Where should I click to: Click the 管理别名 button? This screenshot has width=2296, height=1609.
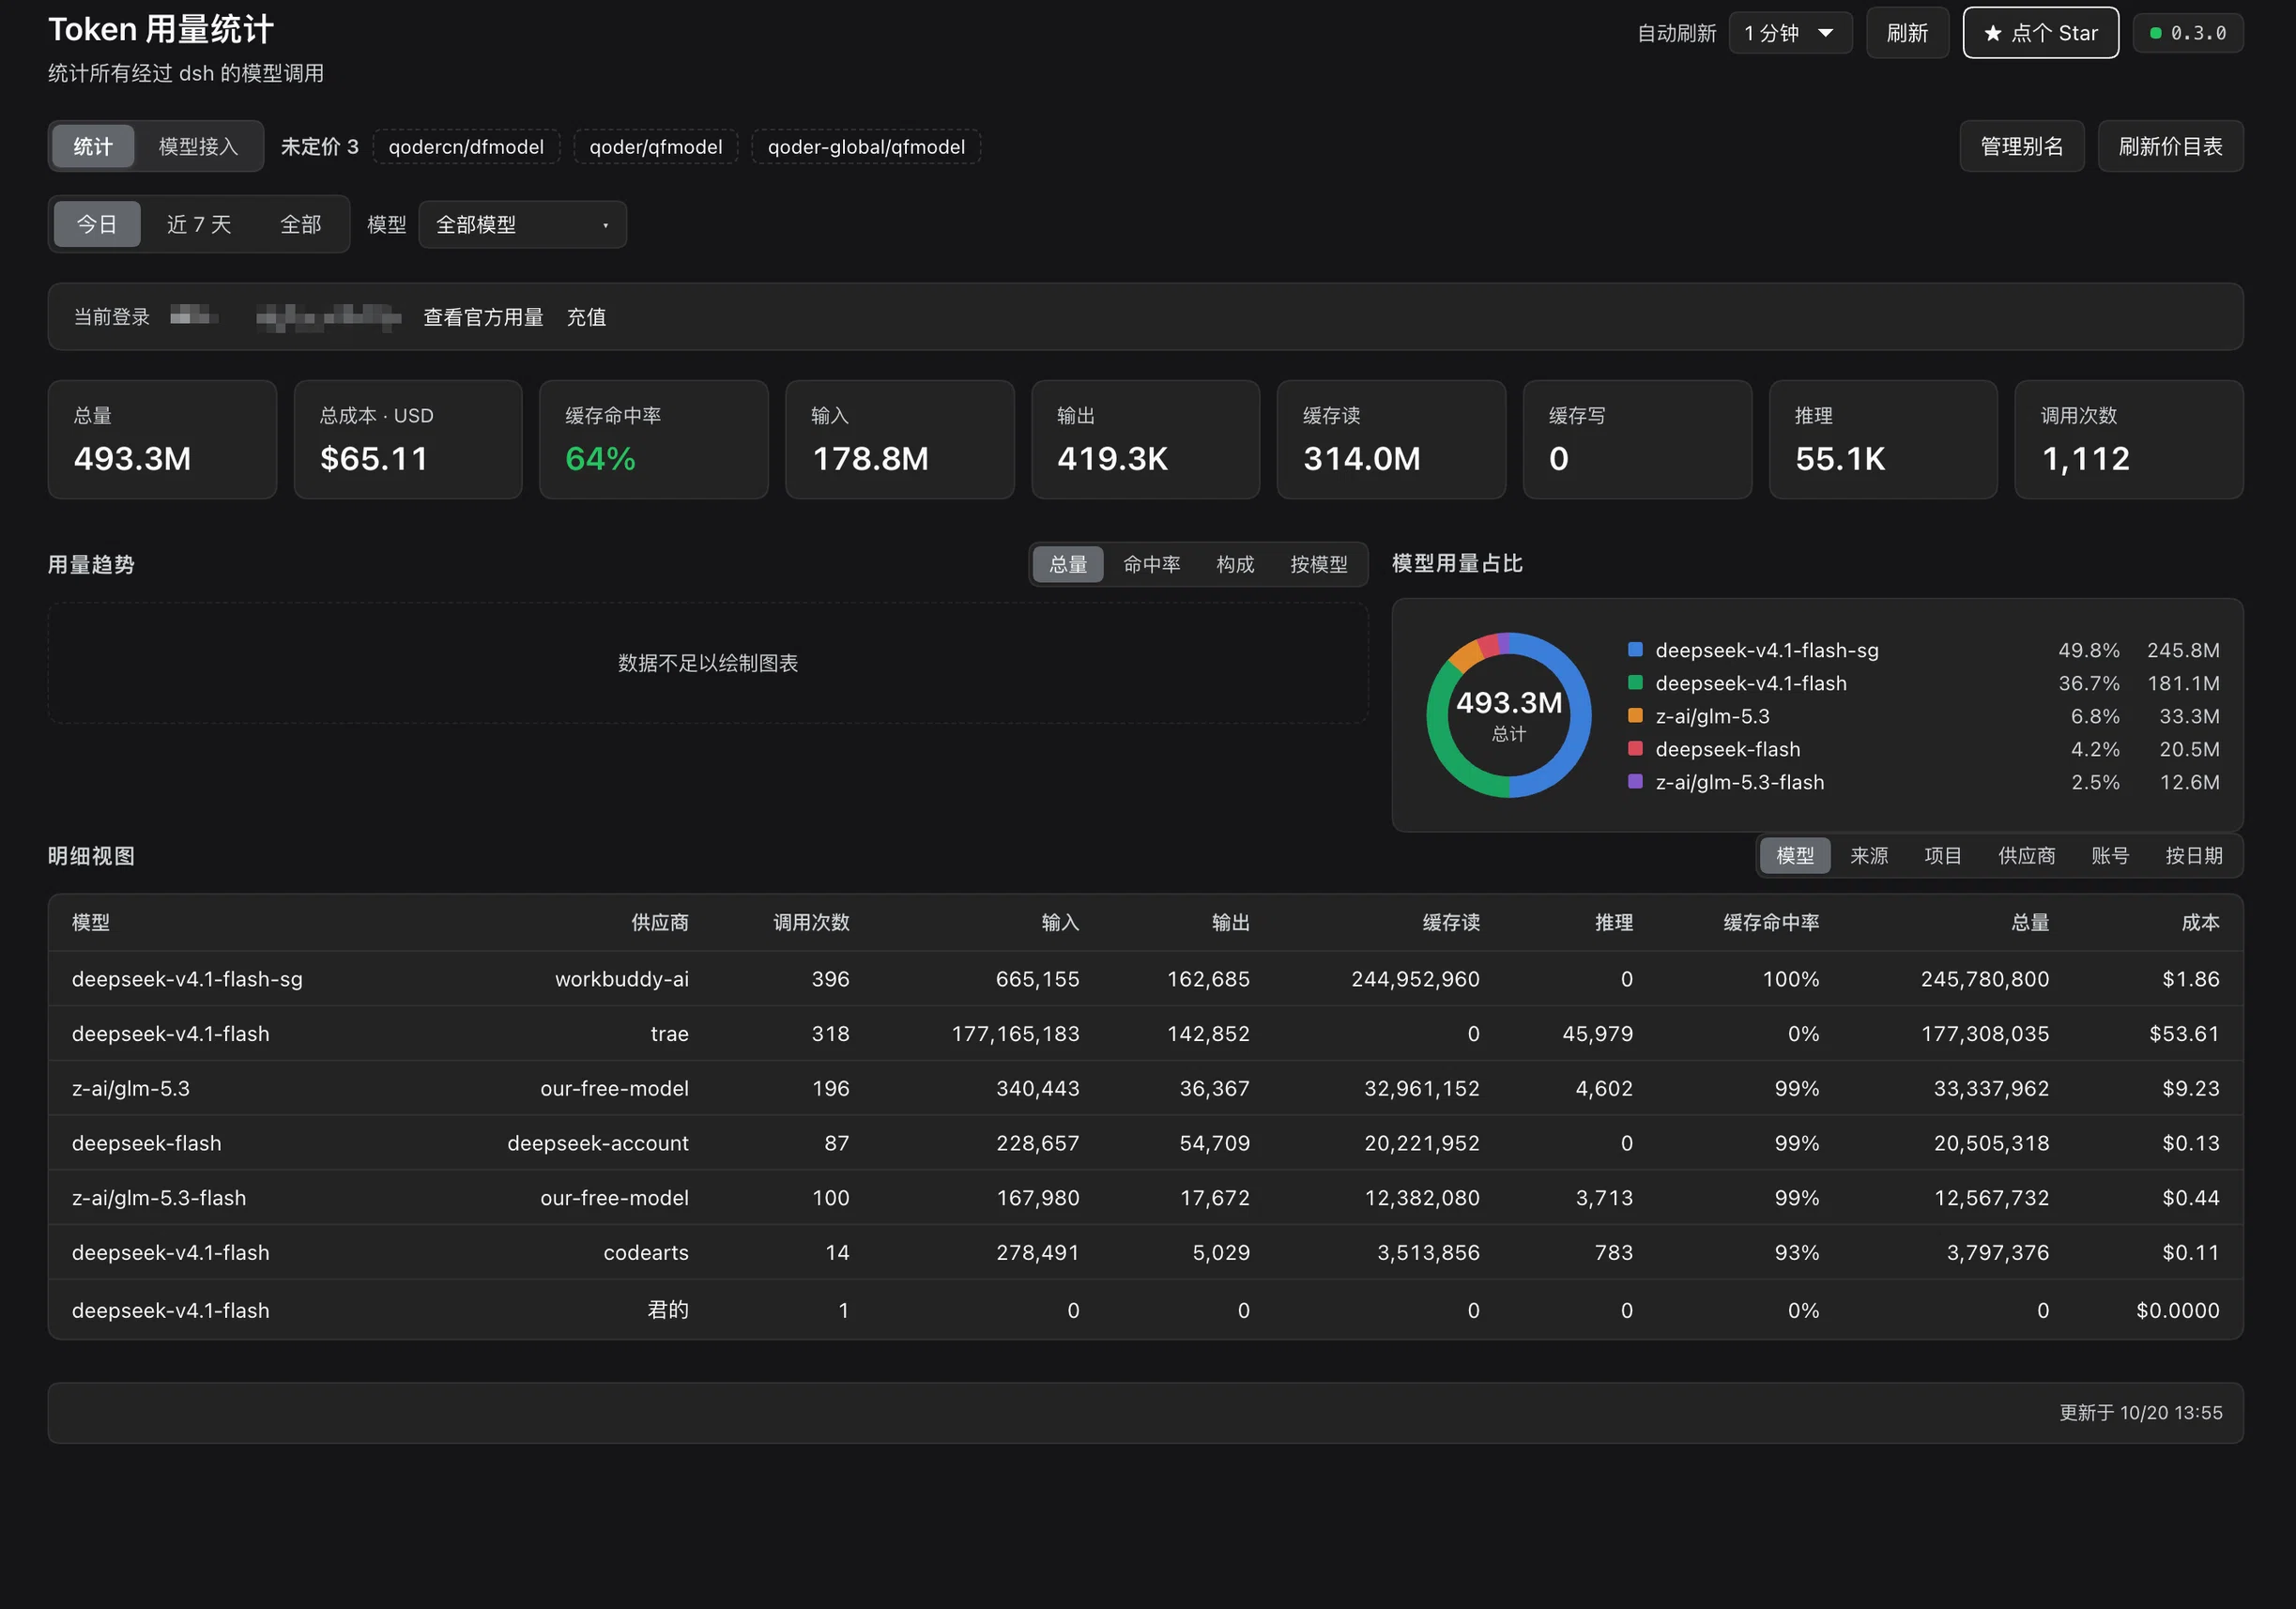point(2021,147)
